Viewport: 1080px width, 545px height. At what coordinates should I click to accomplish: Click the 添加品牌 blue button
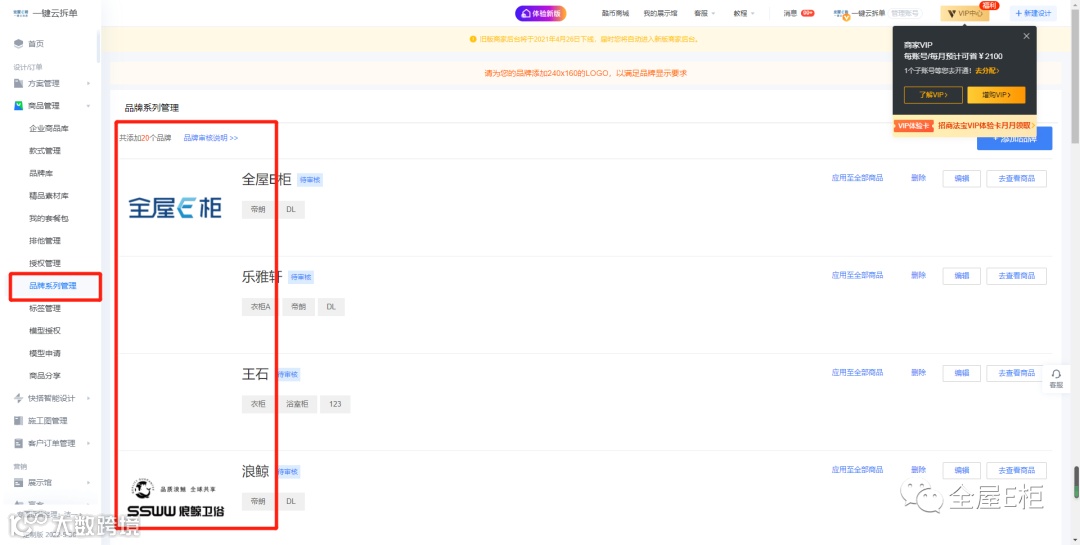[x=1015, y=138]
